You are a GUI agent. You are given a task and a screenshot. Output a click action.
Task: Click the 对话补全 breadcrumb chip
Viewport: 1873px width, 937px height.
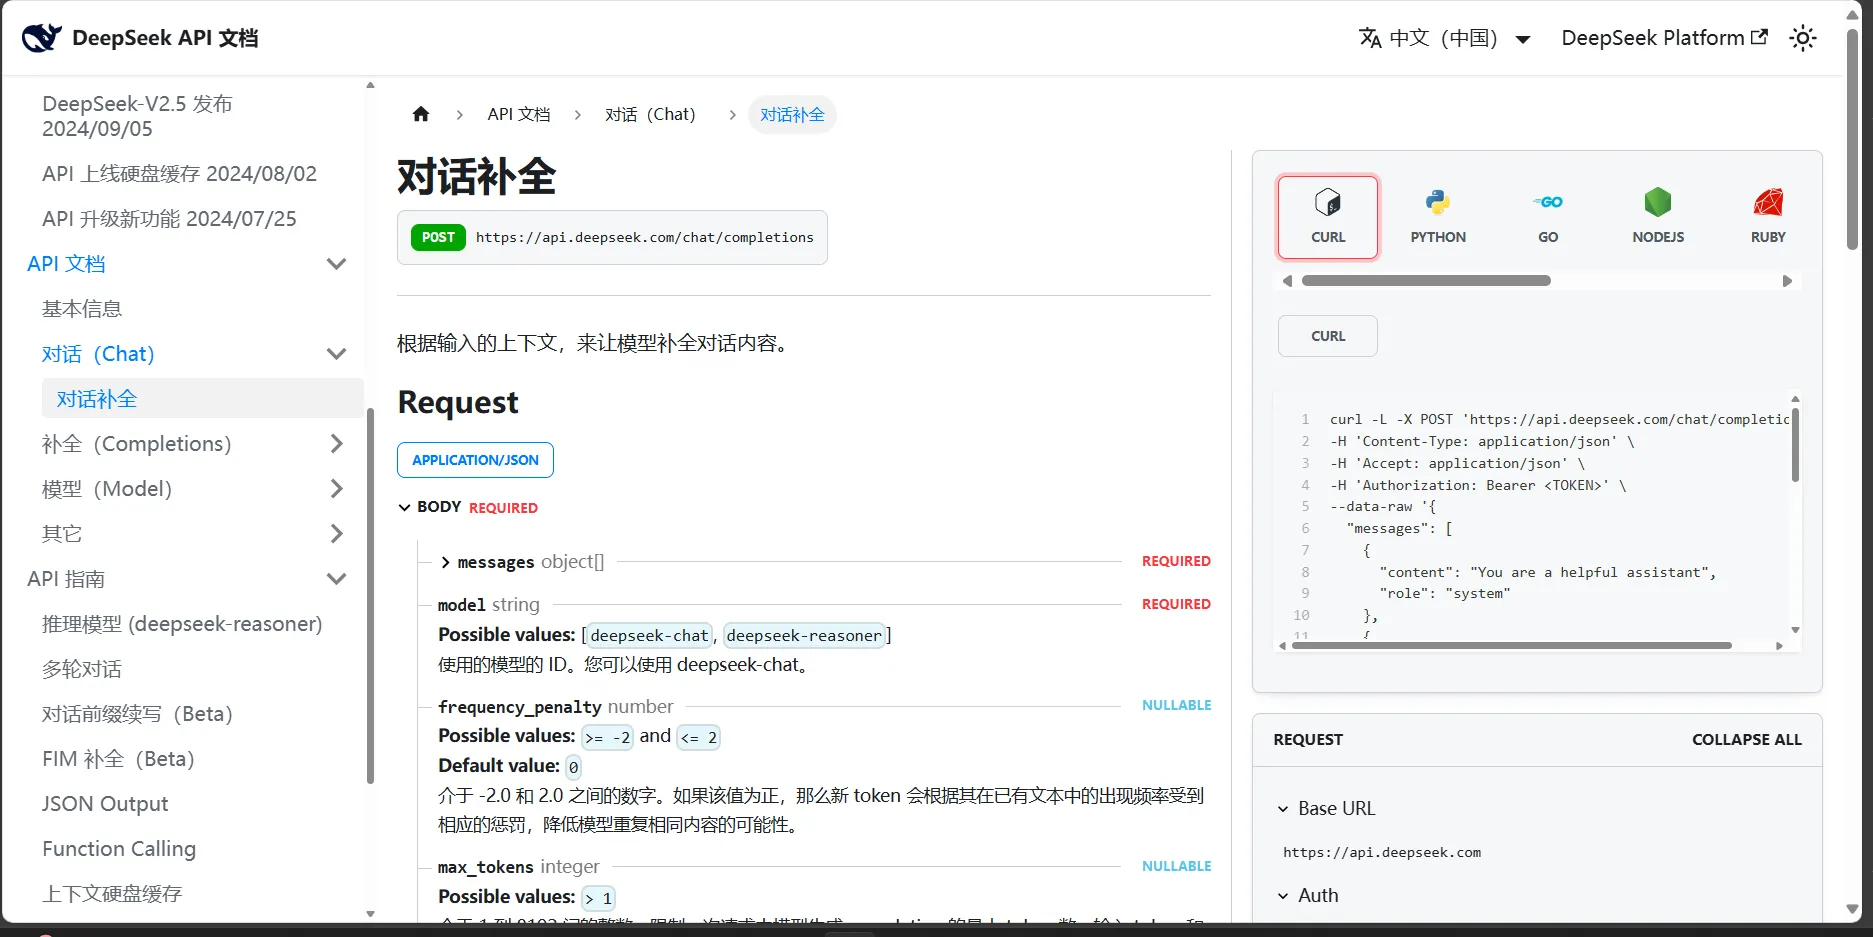pyautogui.click(x=792, y=115)
